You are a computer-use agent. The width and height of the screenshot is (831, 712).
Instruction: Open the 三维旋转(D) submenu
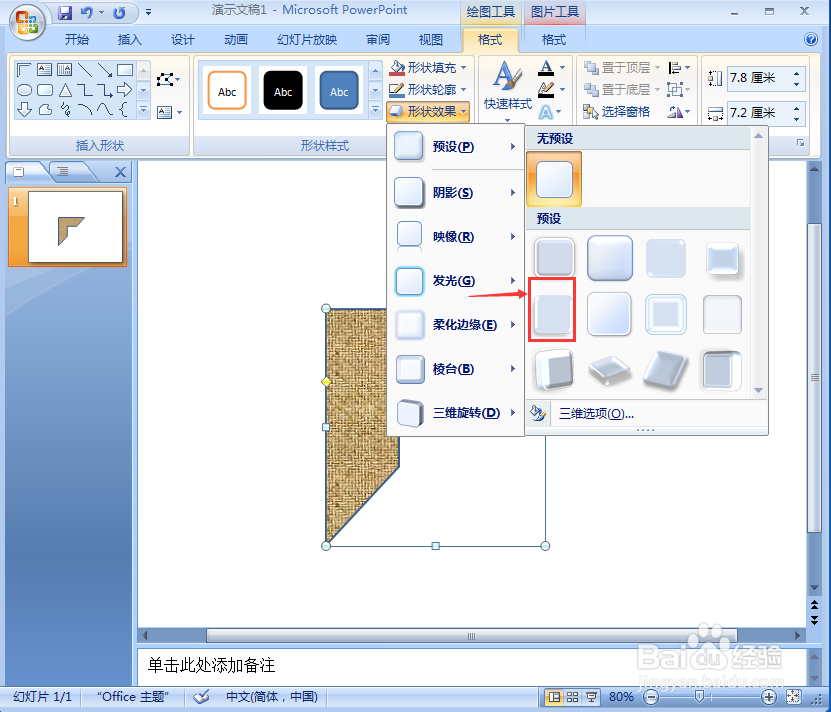click(x=456, y=412)
